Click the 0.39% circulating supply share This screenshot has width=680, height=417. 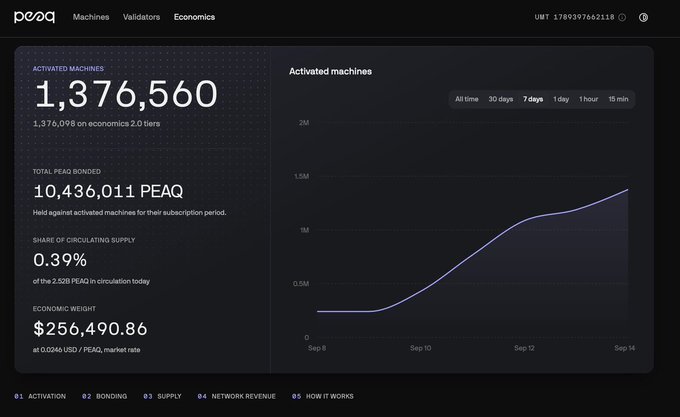(60, 260)
